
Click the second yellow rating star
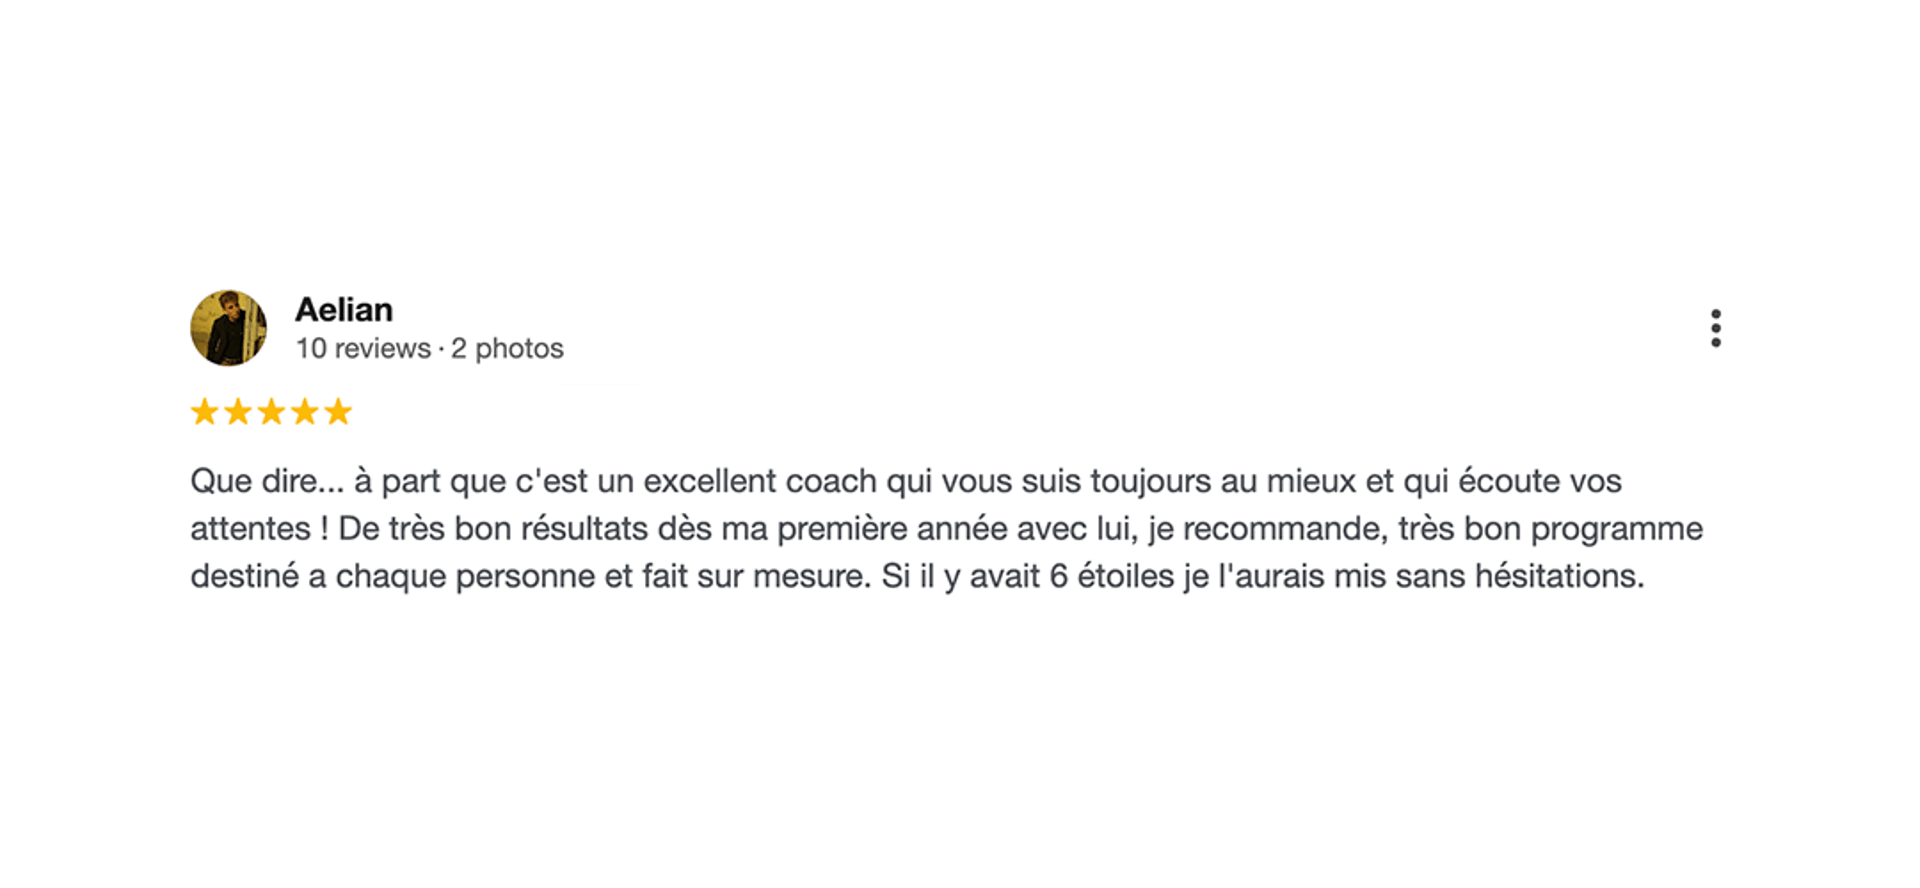[x=238, y=412]
